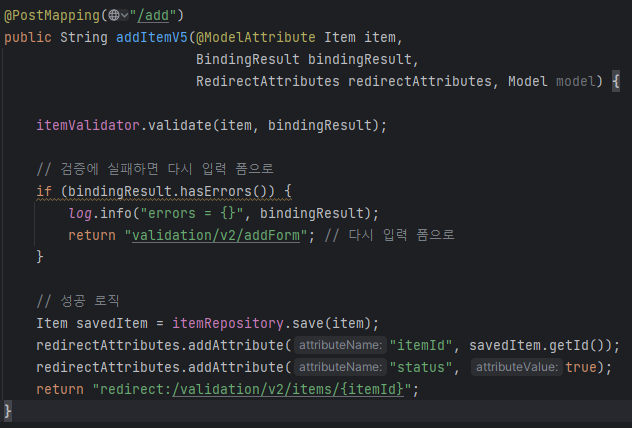Click the comment "// 성공 로직"
Screen dimensions: 632x428
78,301
